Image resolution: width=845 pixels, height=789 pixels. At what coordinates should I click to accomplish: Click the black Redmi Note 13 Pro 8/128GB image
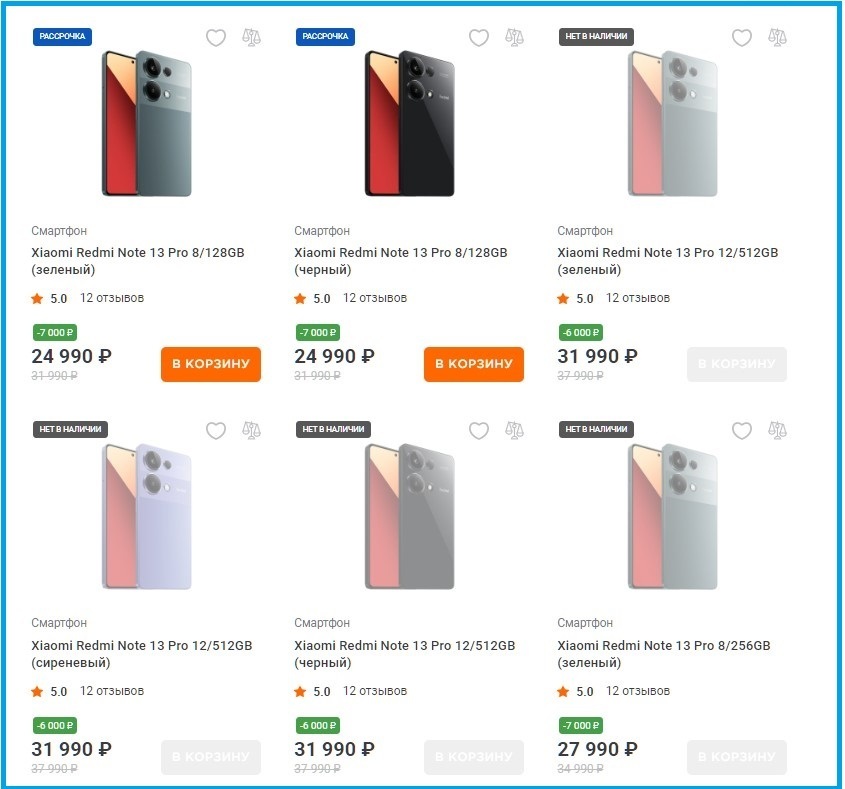(x=409, y=123)
